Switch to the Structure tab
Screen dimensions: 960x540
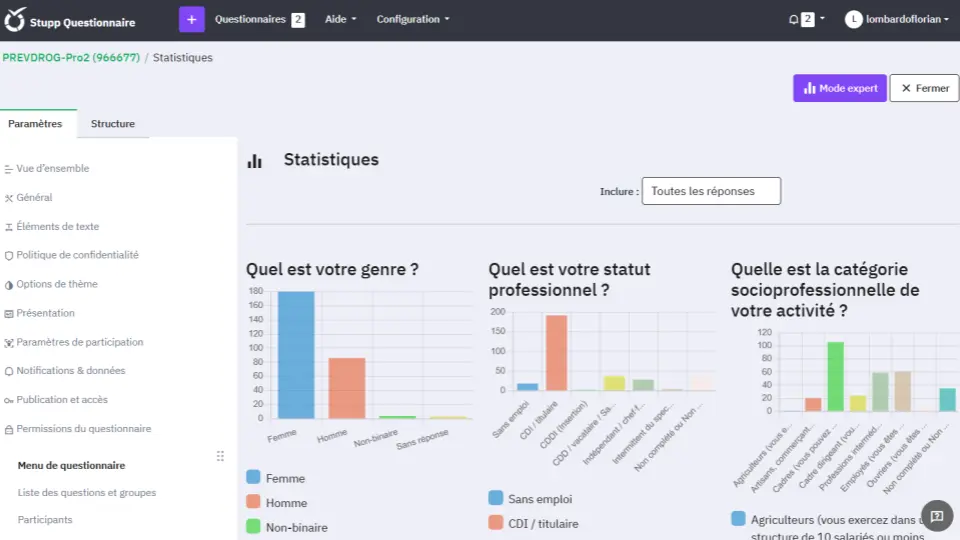pos(112,124)
